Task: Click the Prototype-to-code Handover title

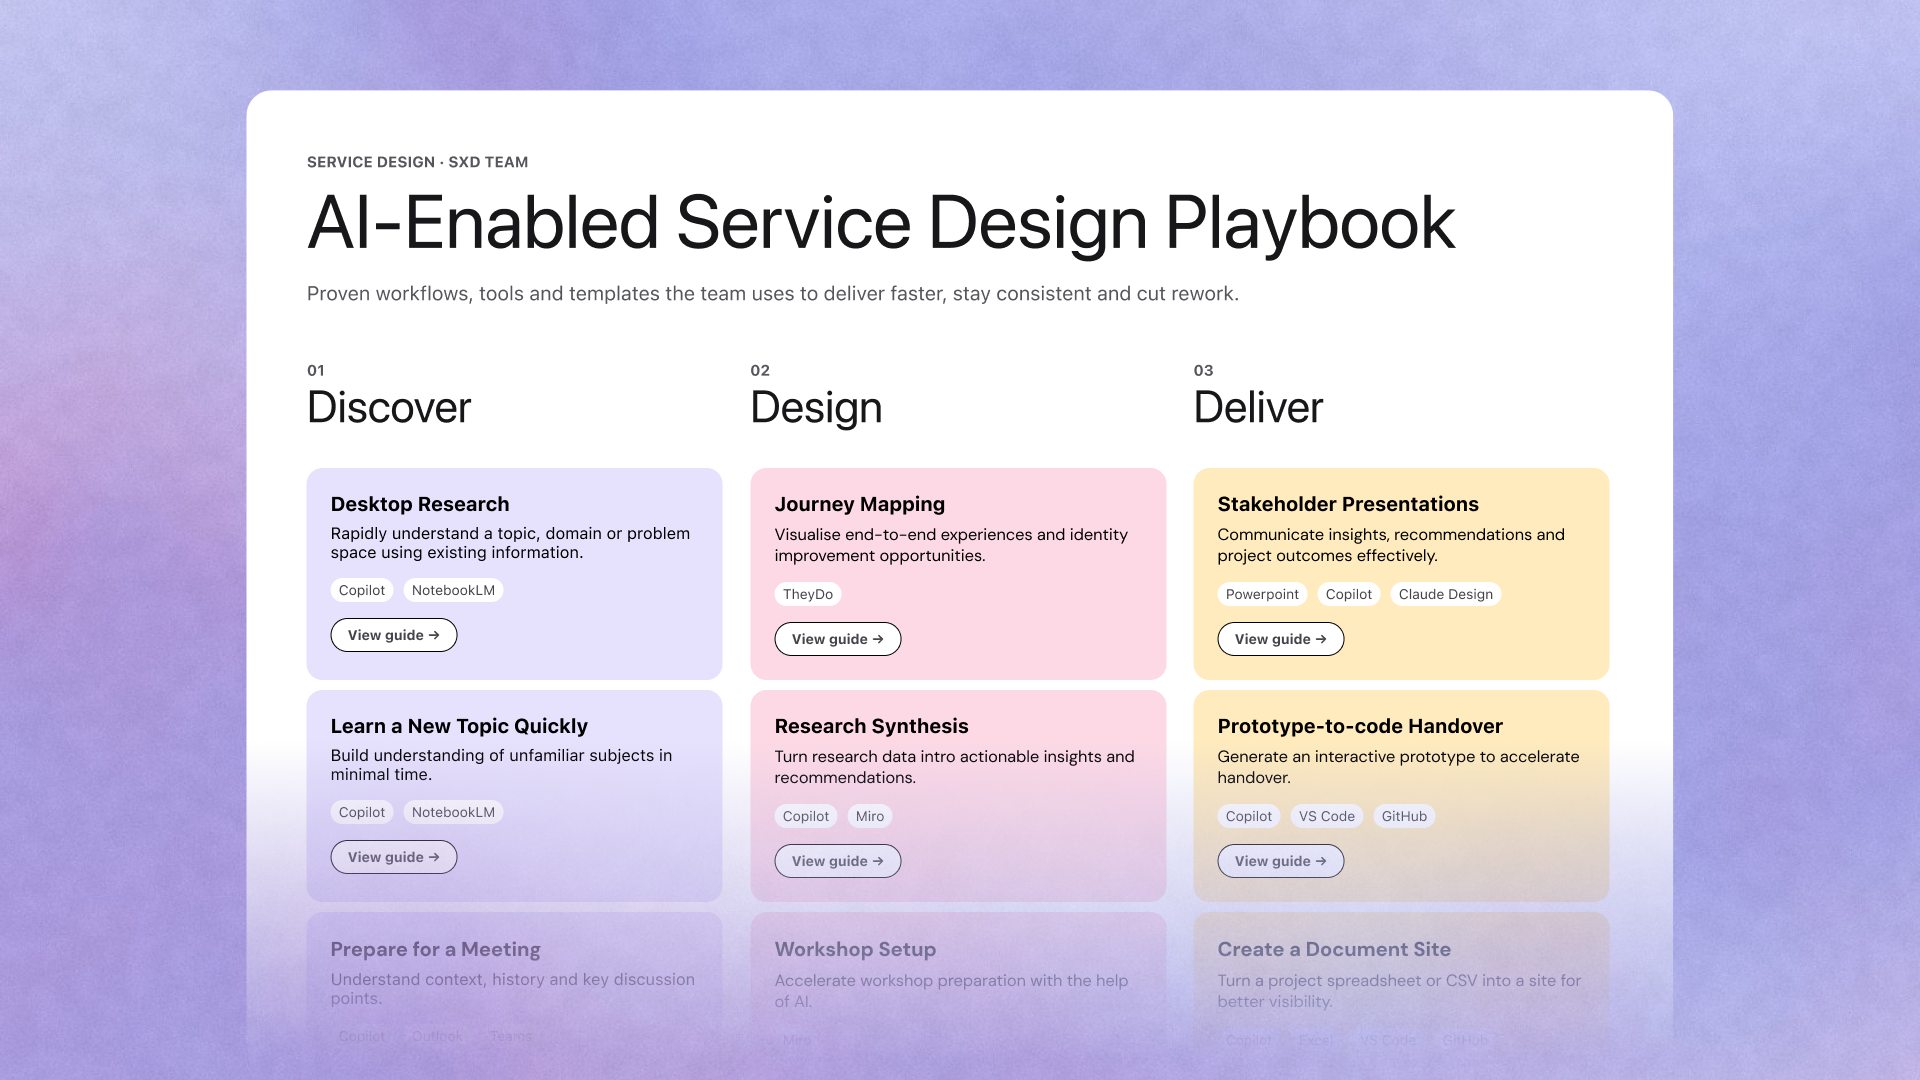Action: (1360, 726)
